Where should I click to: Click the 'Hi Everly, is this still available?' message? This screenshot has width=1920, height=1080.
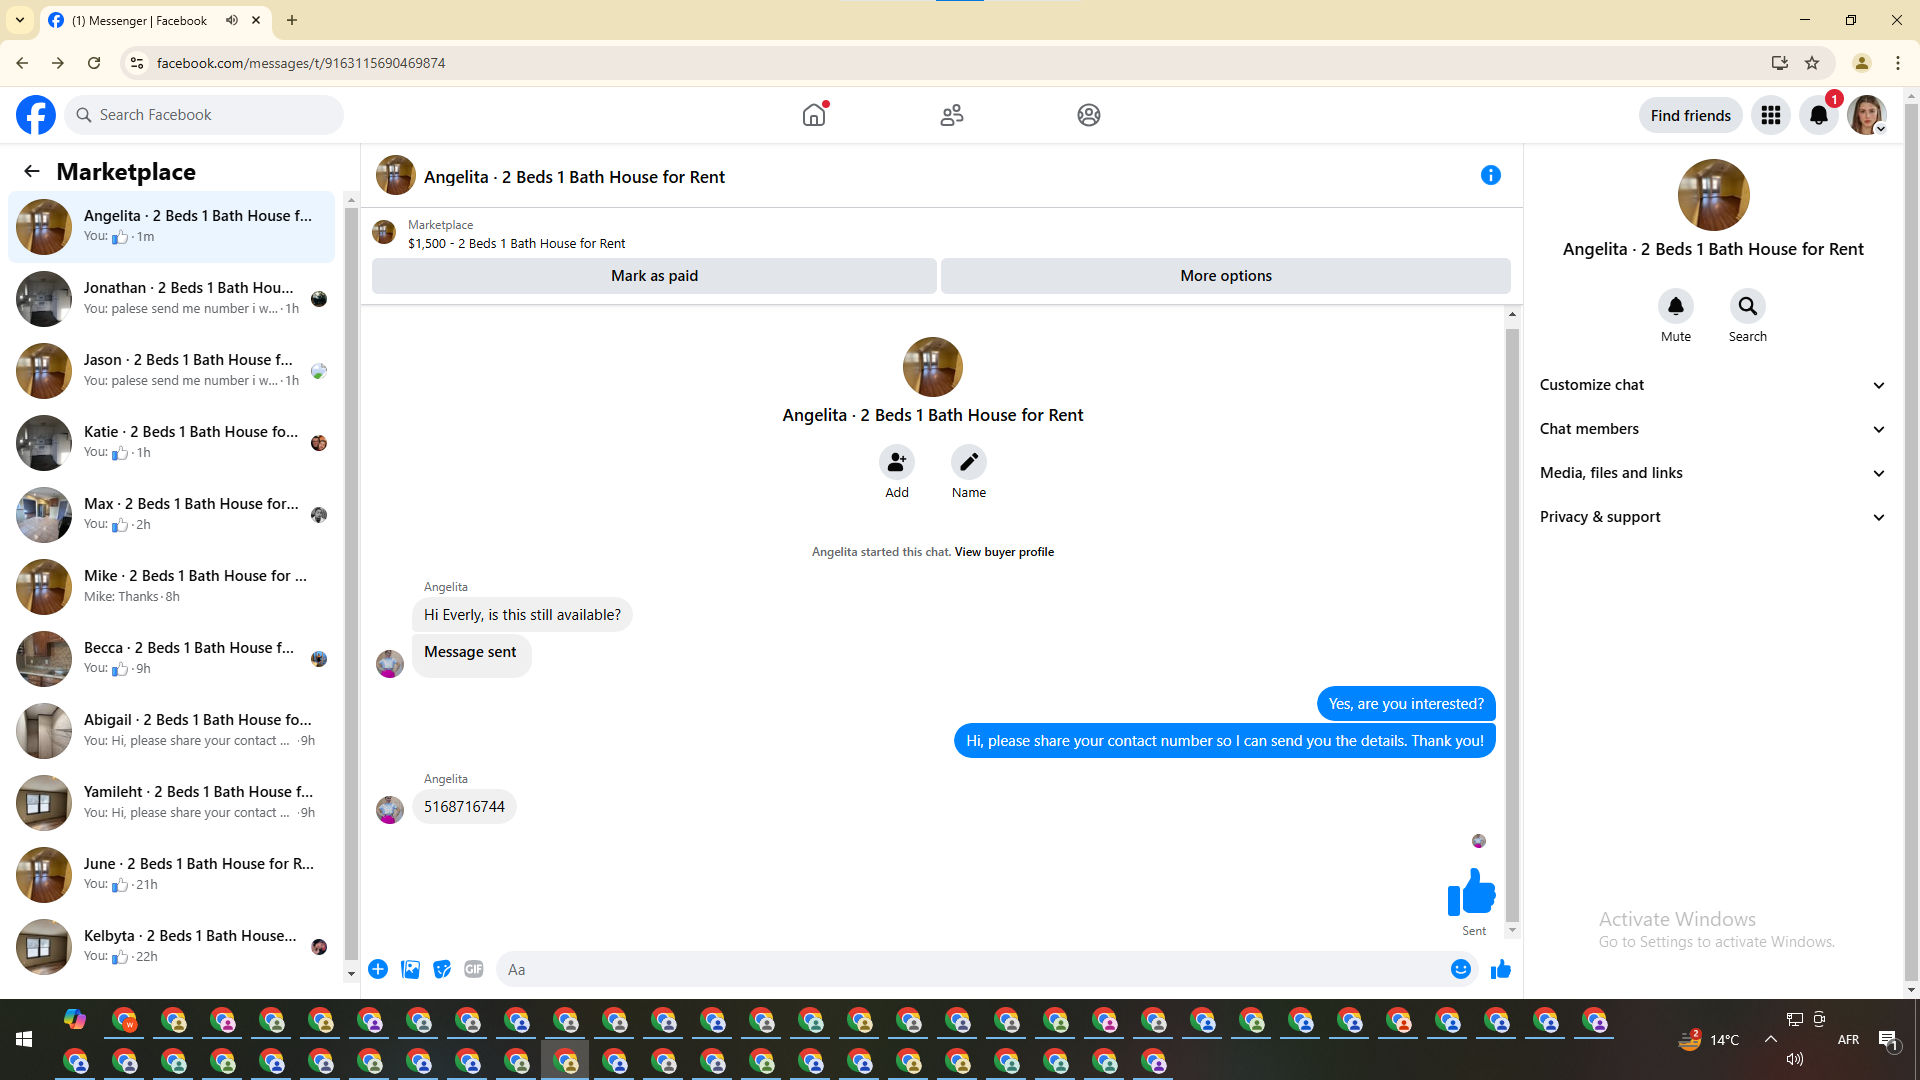pos(522,615)
